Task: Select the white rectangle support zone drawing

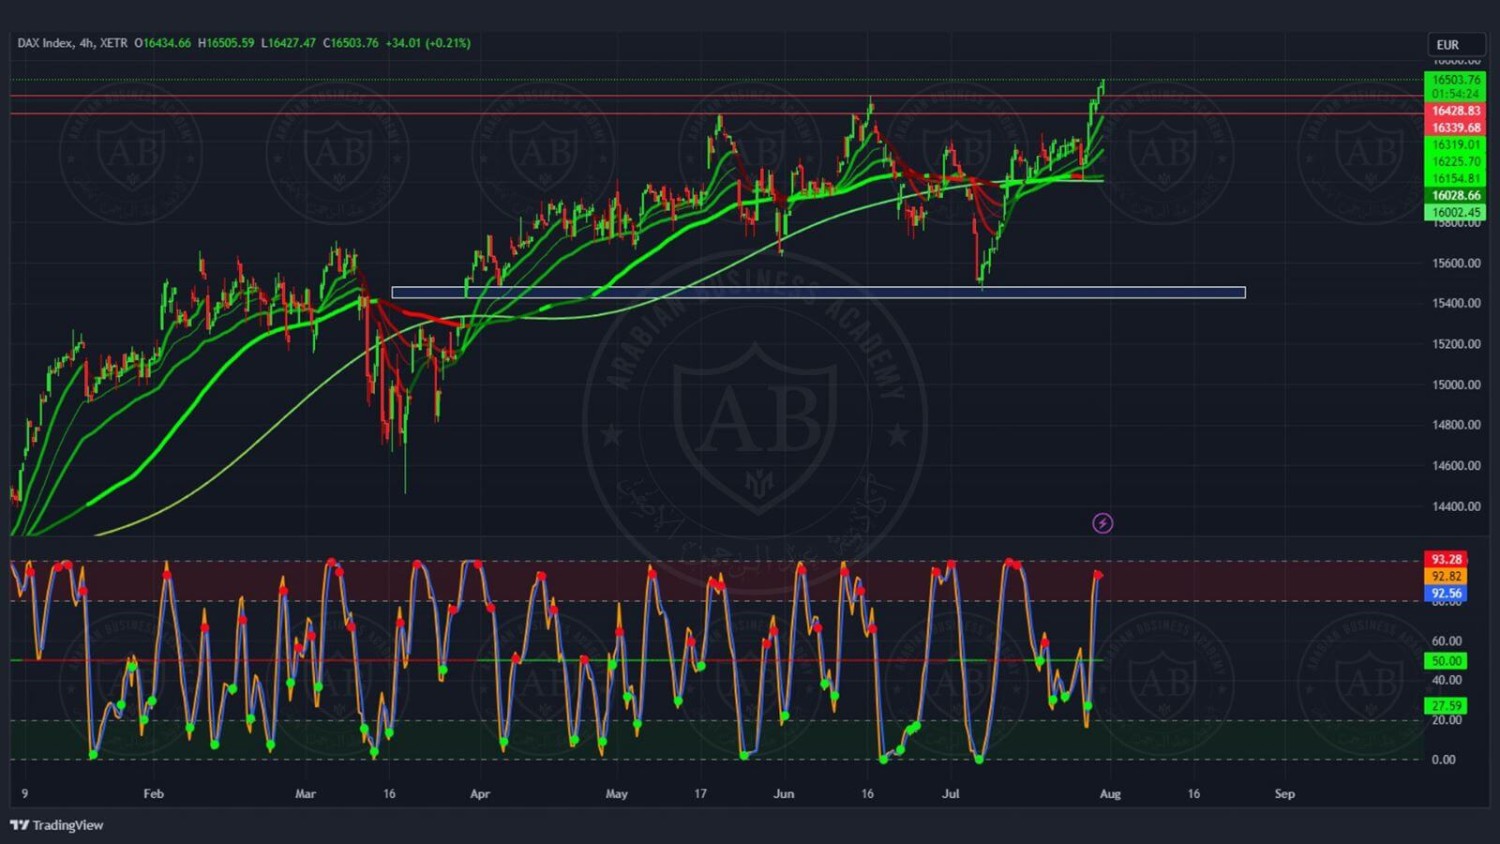Action: [x=818, y=293]
